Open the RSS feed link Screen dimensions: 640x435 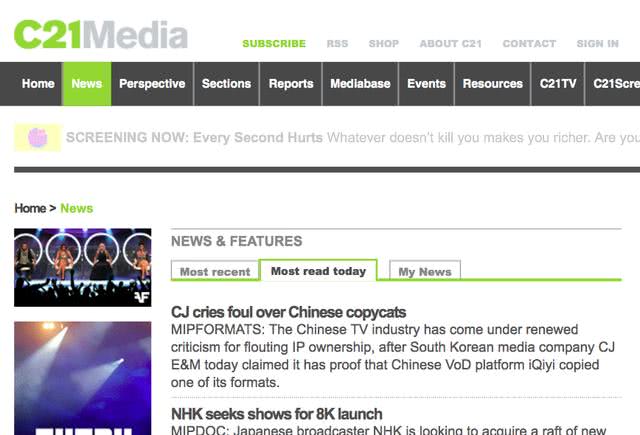pos(337,44)
